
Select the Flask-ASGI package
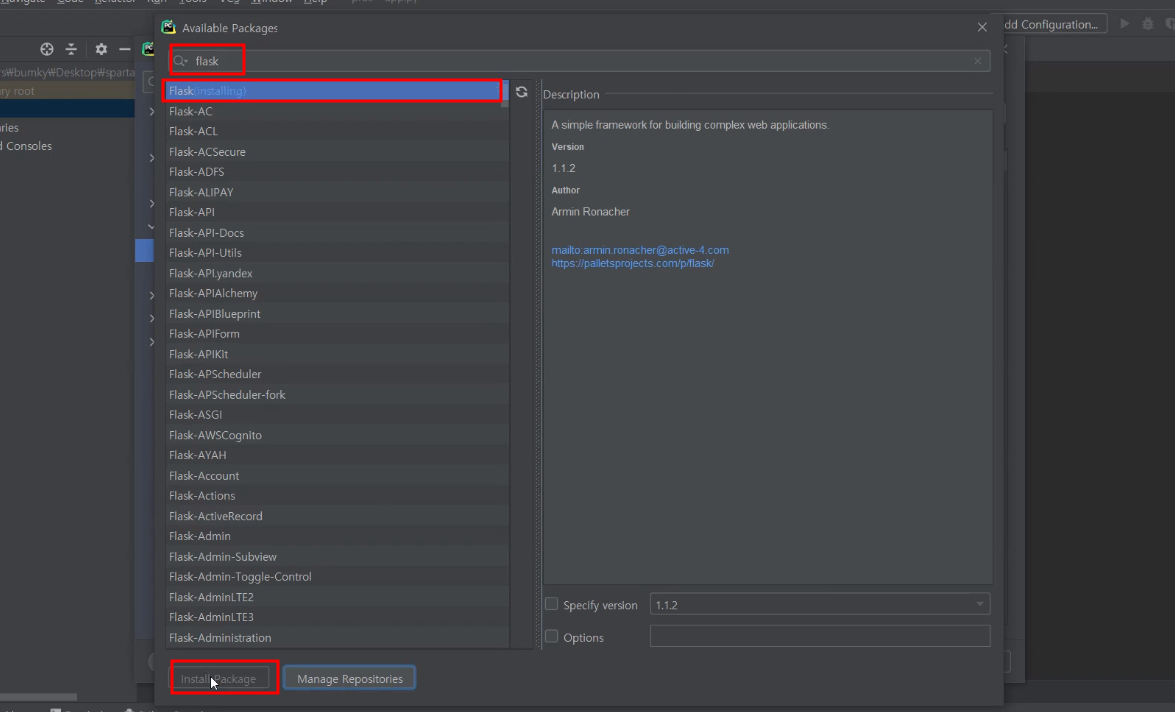click(x=337, y=414)
